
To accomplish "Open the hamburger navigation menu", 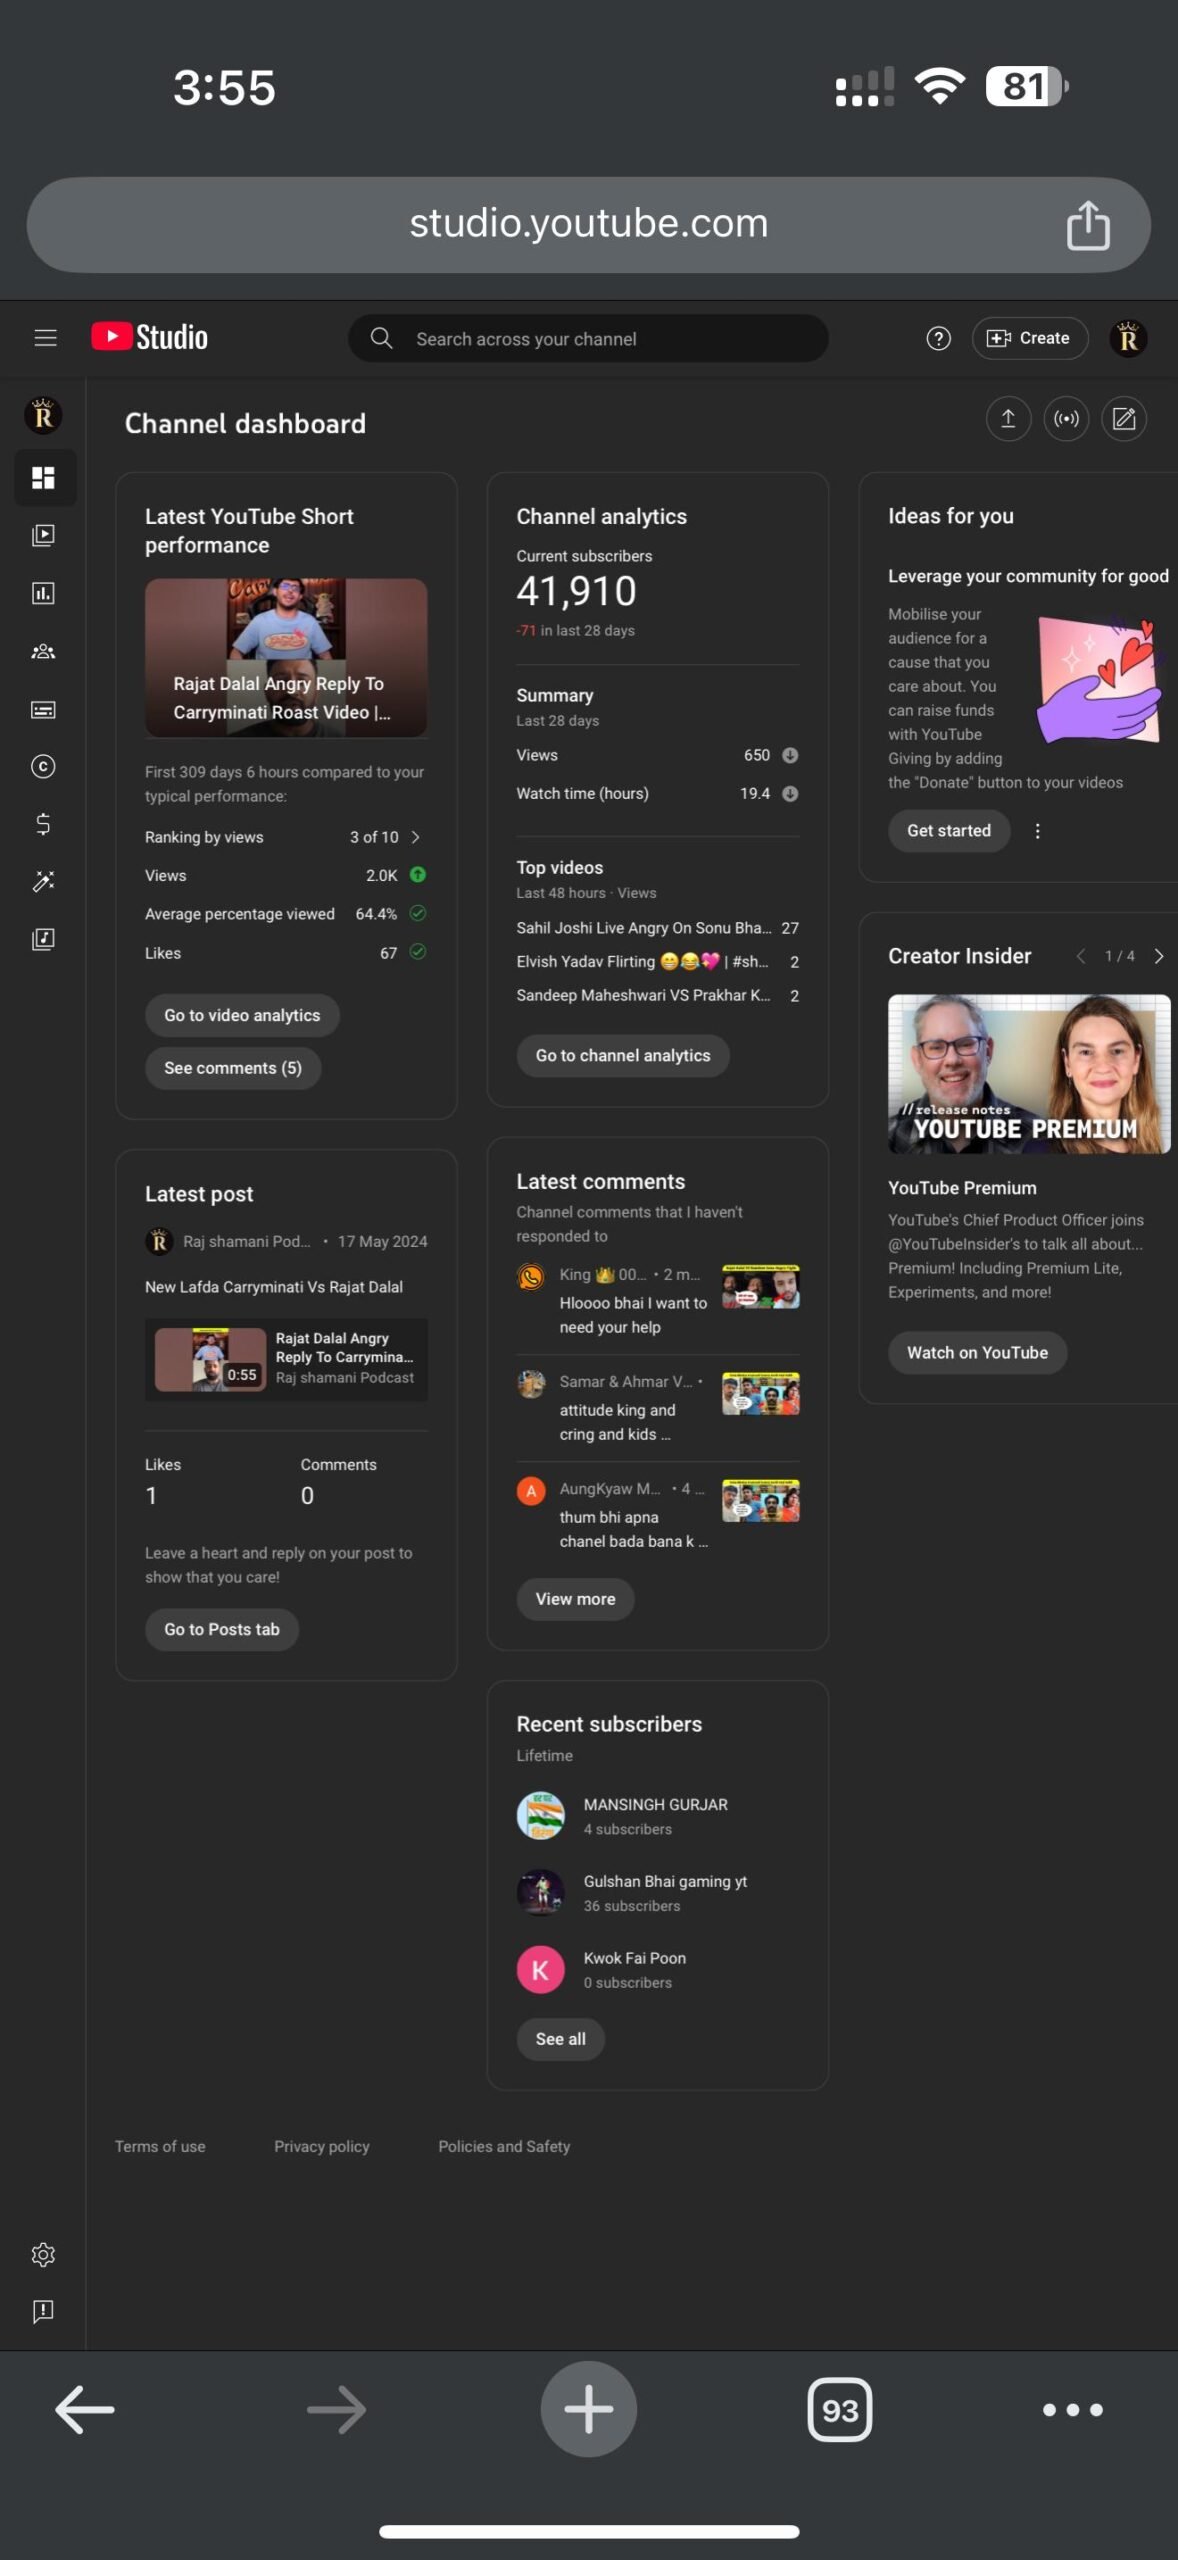I will click(45, 338).
